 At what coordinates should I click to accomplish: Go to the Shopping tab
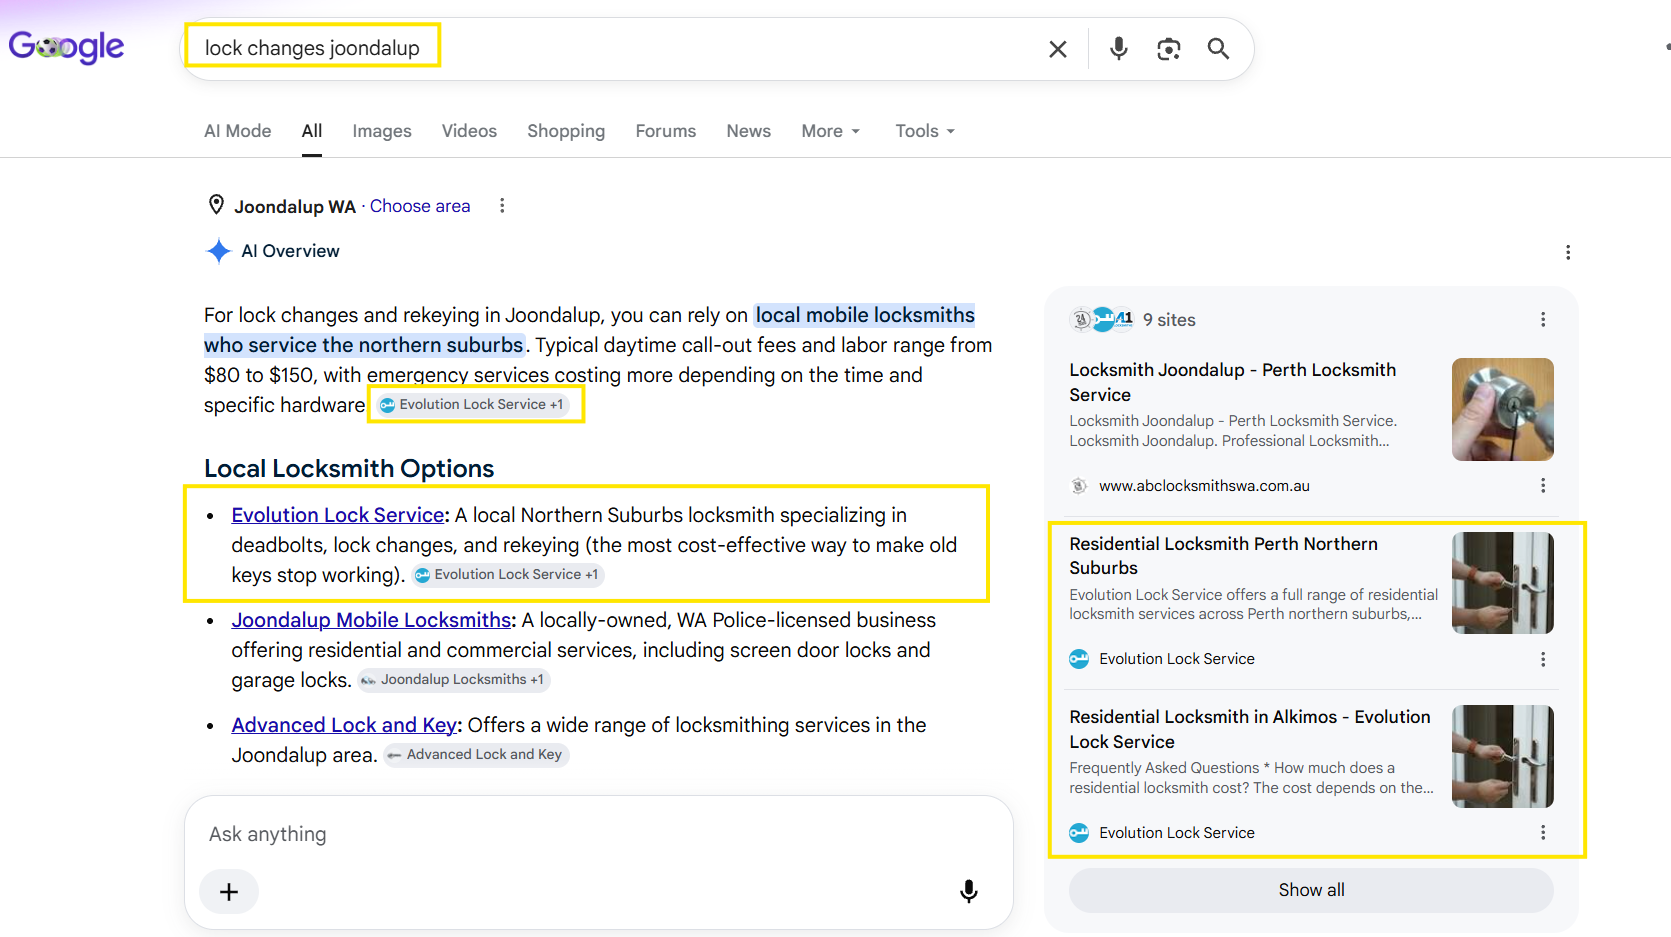click(x=566, y=131)
